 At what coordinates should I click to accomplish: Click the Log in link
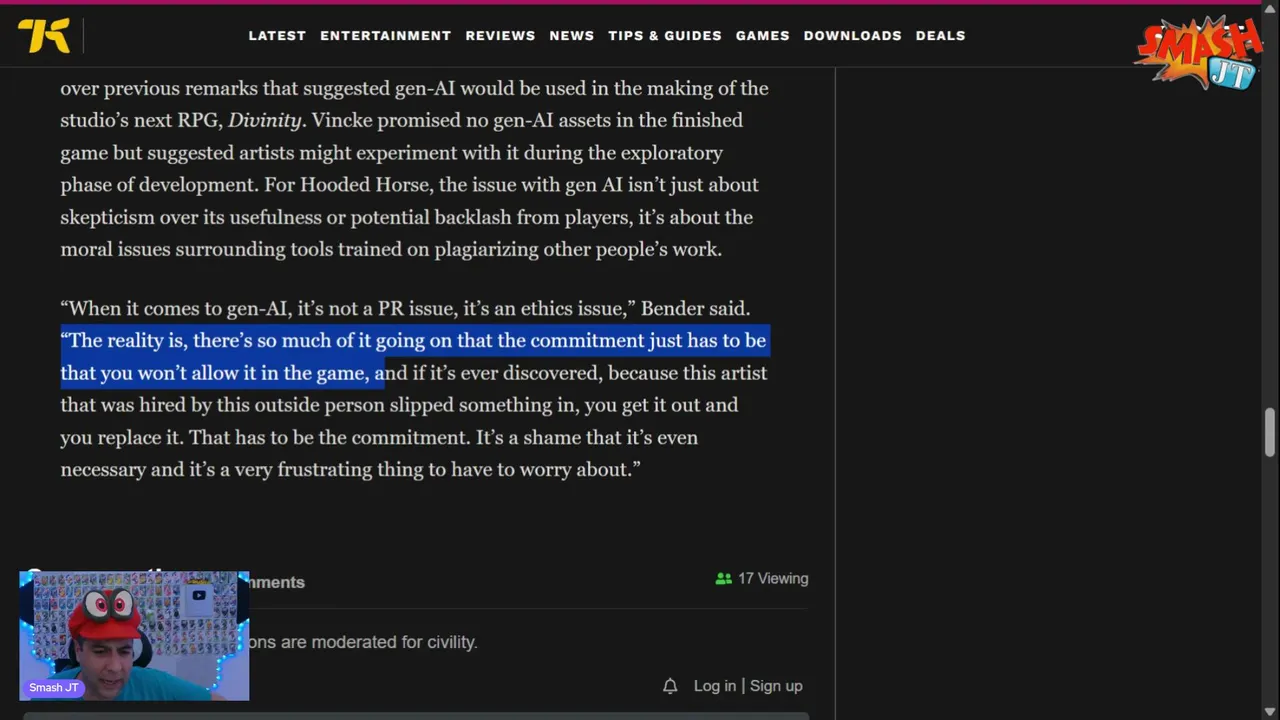coord(714,686)
